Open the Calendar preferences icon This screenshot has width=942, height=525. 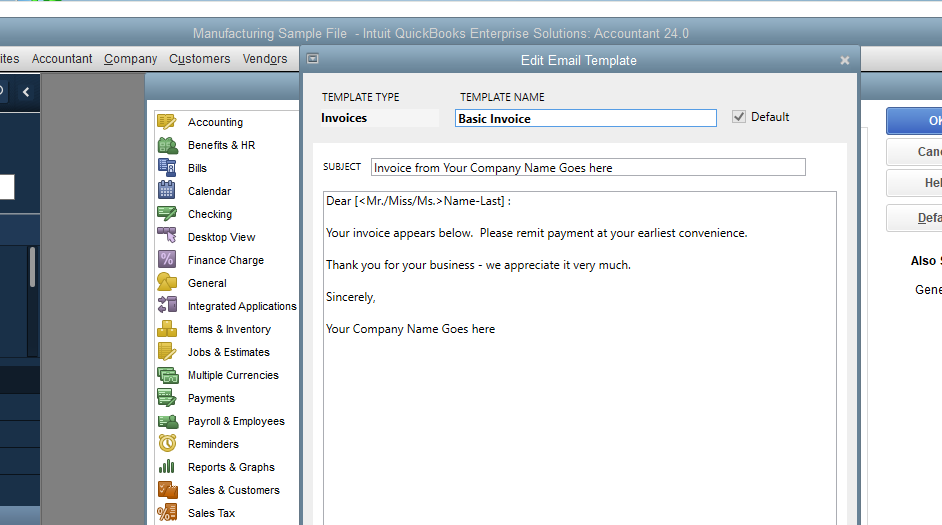click(166, 190)
